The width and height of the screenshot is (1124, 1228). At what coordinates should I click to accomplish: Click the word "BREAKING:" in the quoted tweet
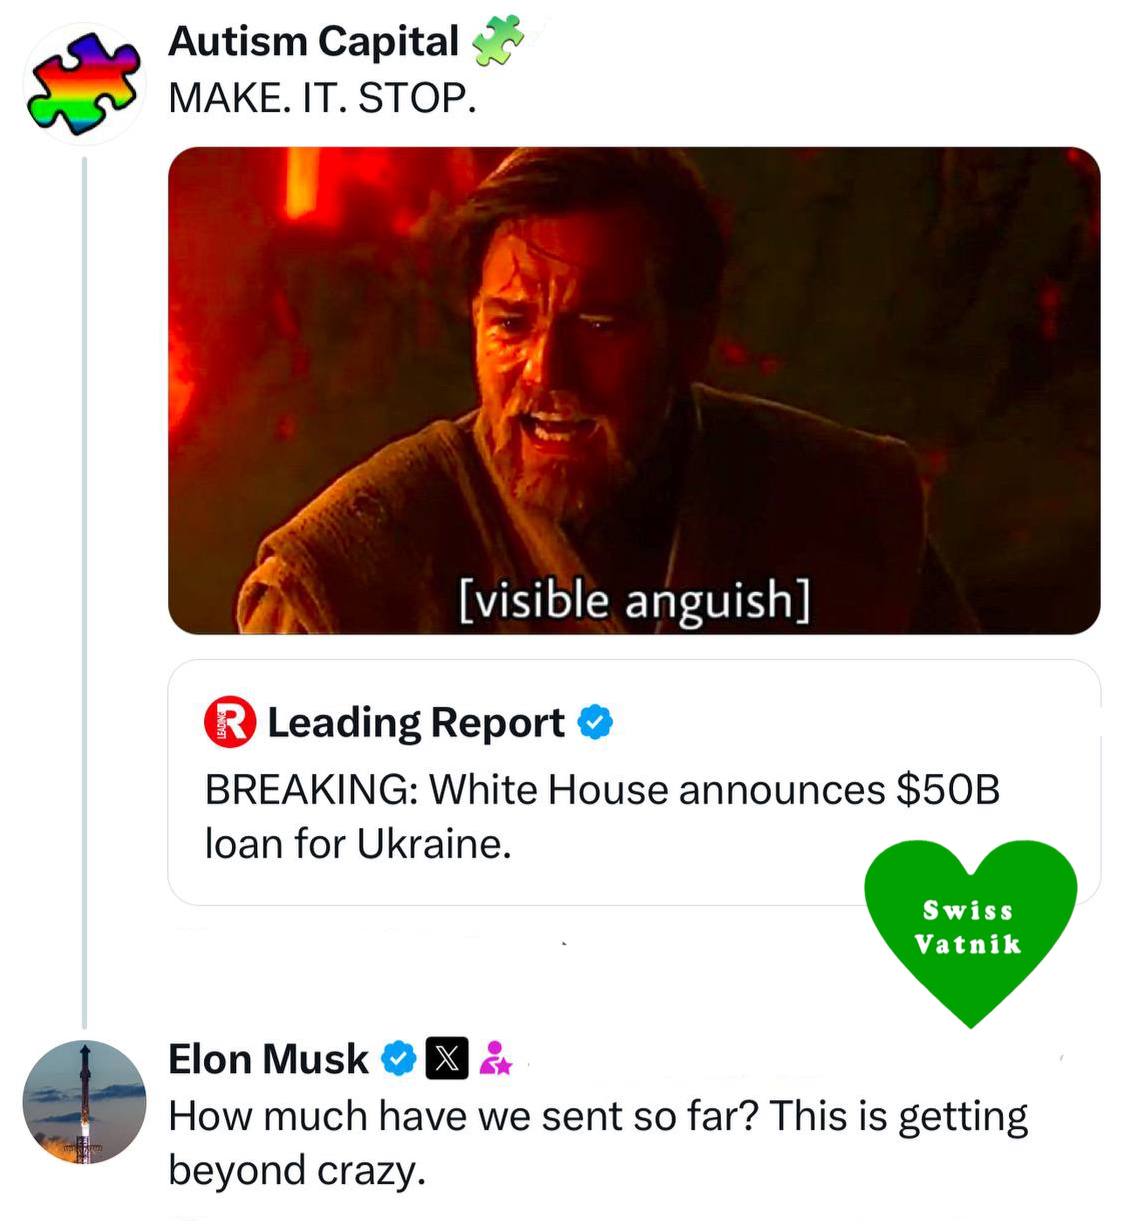click(x=311, y=790)
